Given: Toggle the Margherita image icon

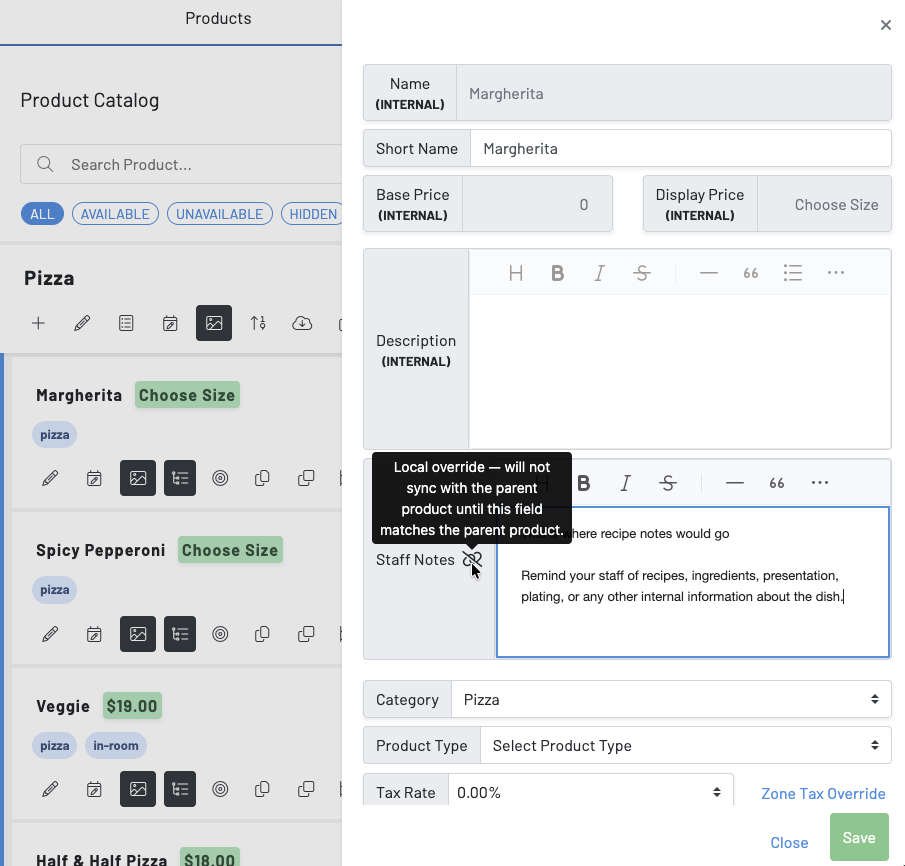Looking at the screenshot, I should click(x=138, y=478).
